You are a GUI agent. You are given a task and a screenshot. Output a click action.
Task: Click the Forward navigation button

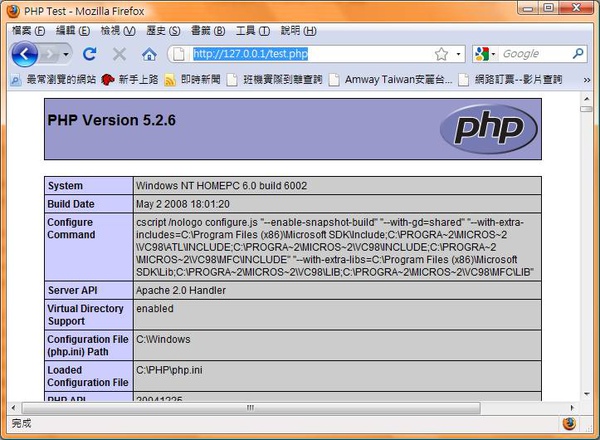[x=50, y=54]
